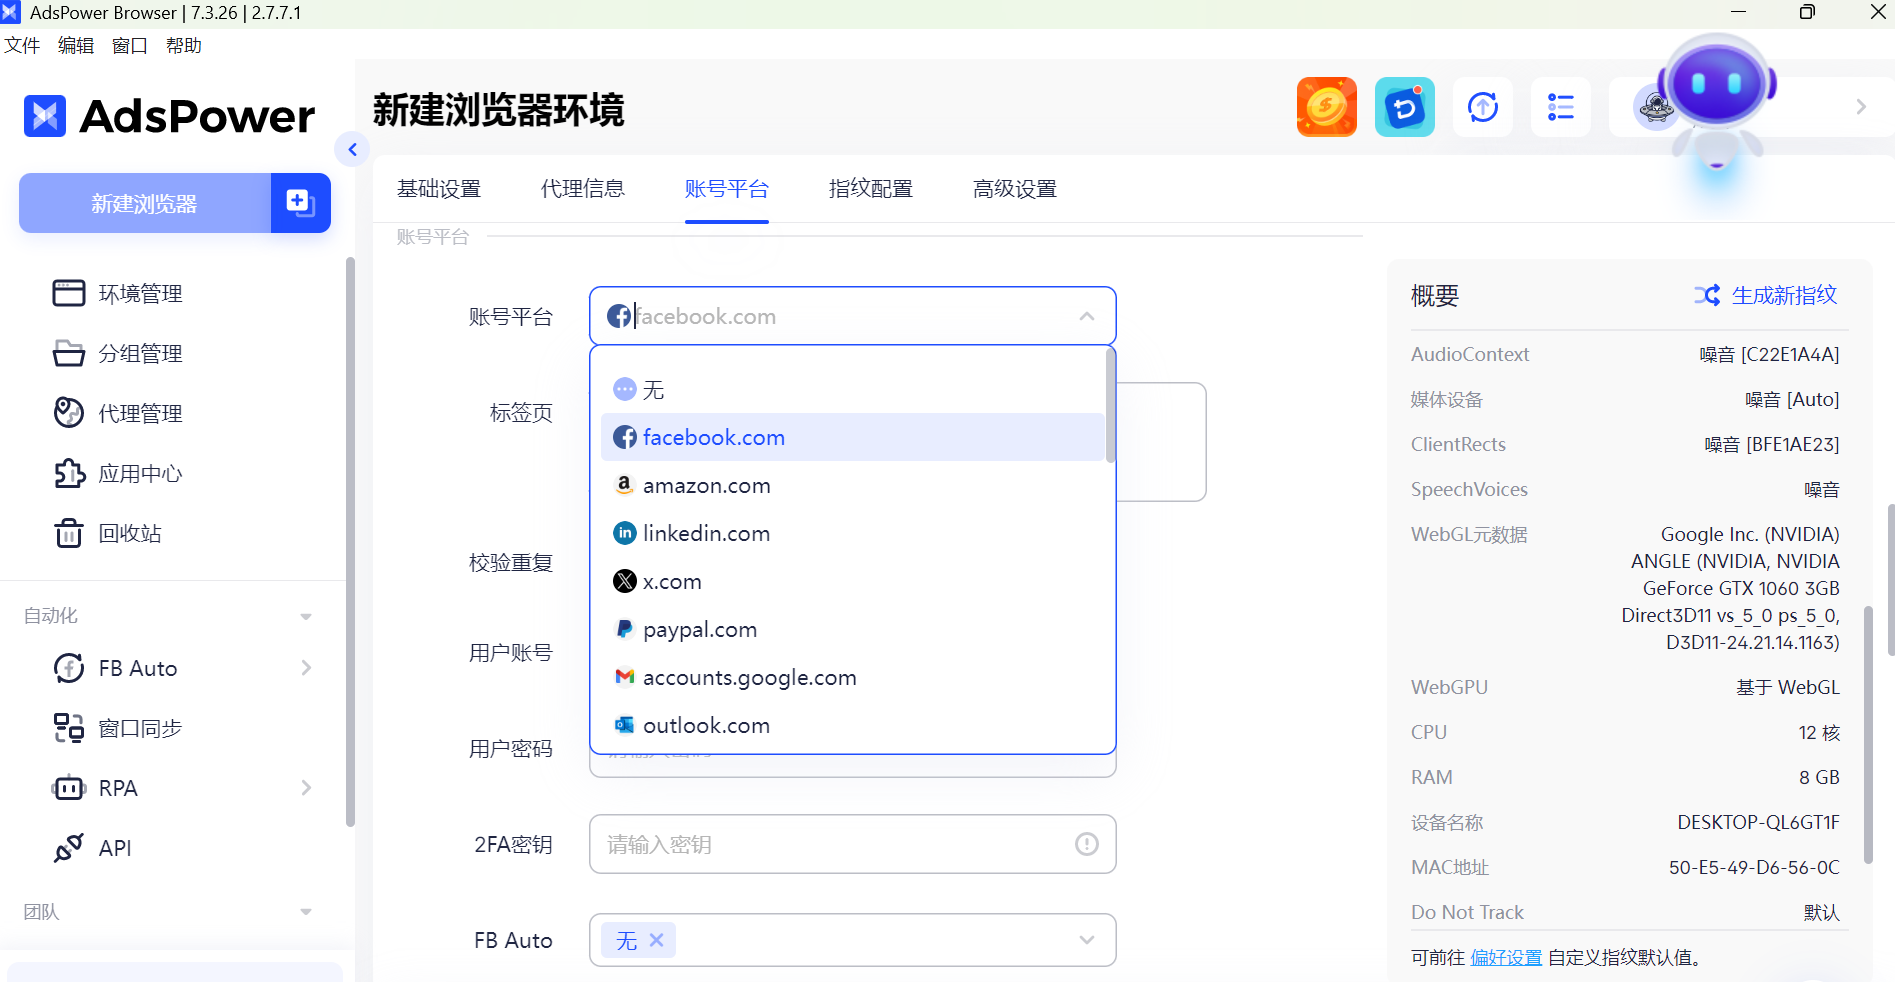
Task: Click the upload/update circle arrow icon
Action: (1483, 107)
